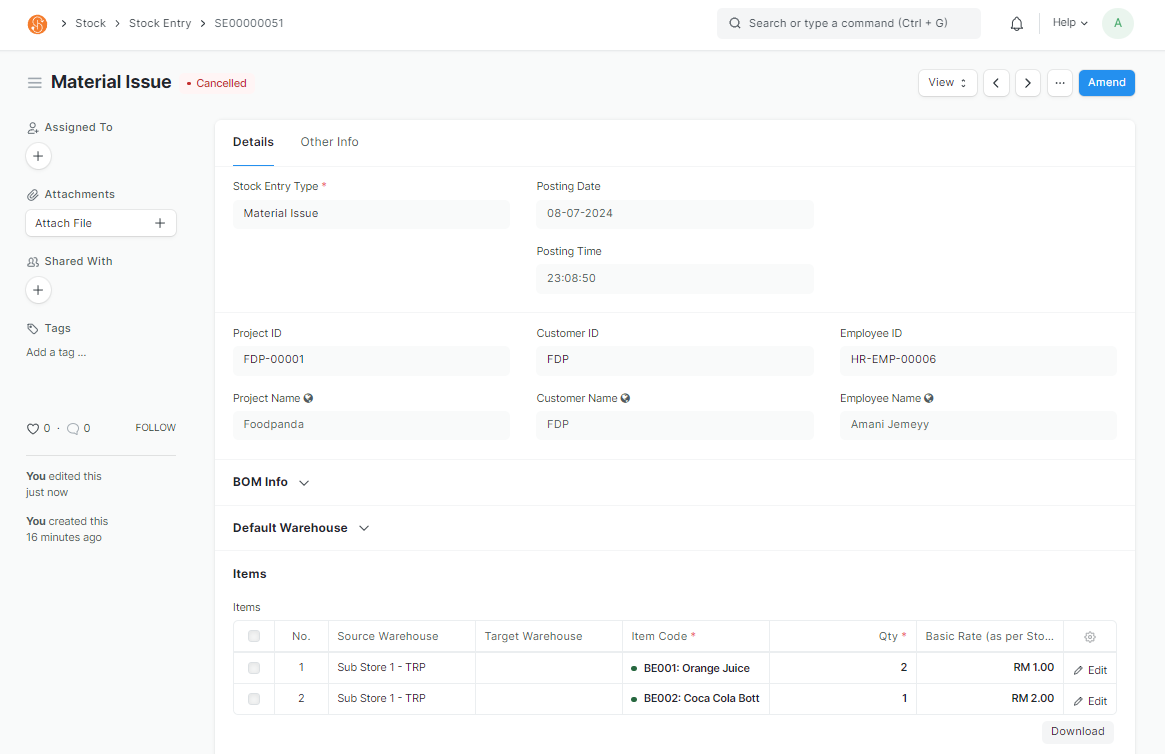Click globe icon beside Project Name
The width and height of the screenshot is (1165, 754).
[308, 398]
